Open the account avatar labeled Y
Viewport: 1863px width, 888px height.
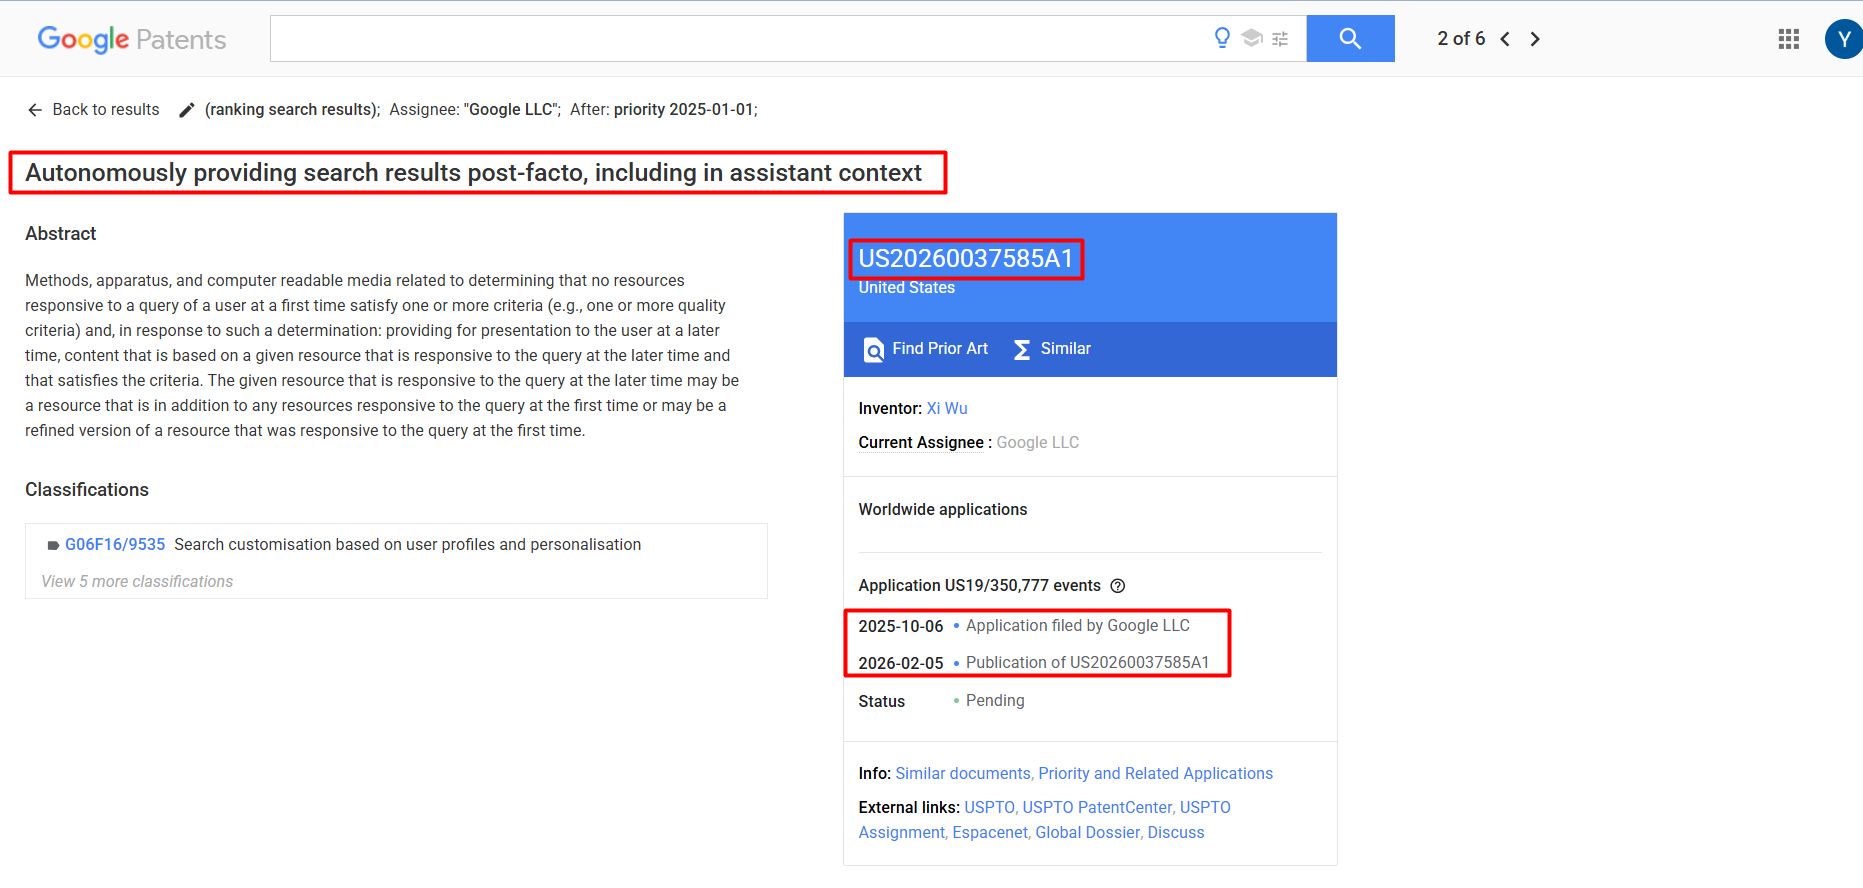[1843, 39]
